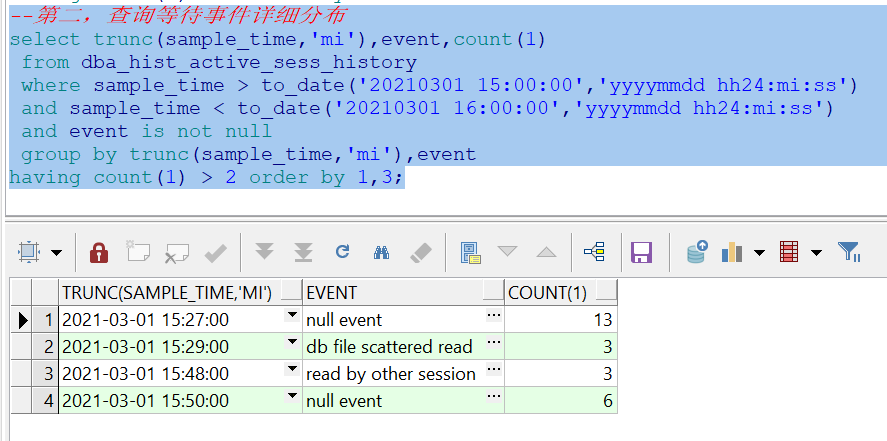
Task: Click the refresh results icon
Action: (x=342, y=252)
